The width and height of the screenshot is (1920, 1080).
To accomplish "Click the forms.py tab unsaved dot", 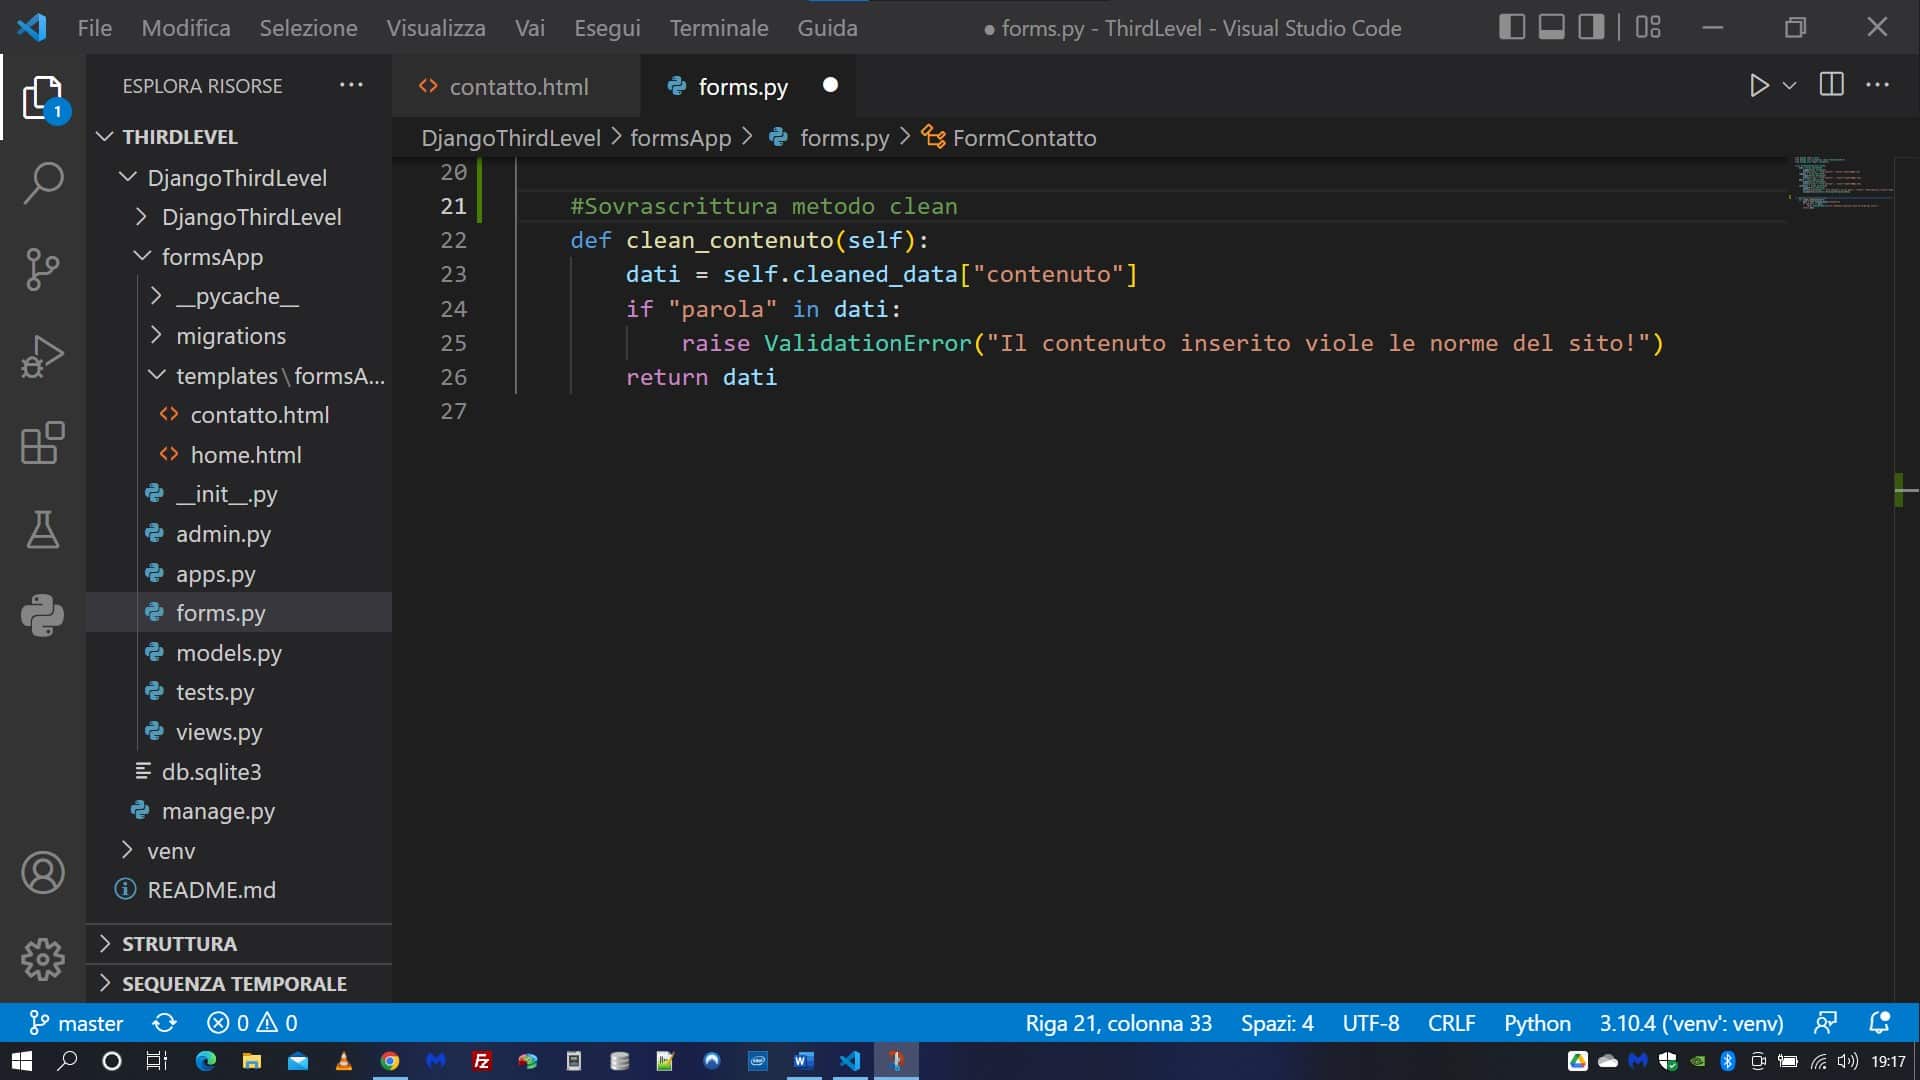I will pyautogui.click(x=830, y=85).
